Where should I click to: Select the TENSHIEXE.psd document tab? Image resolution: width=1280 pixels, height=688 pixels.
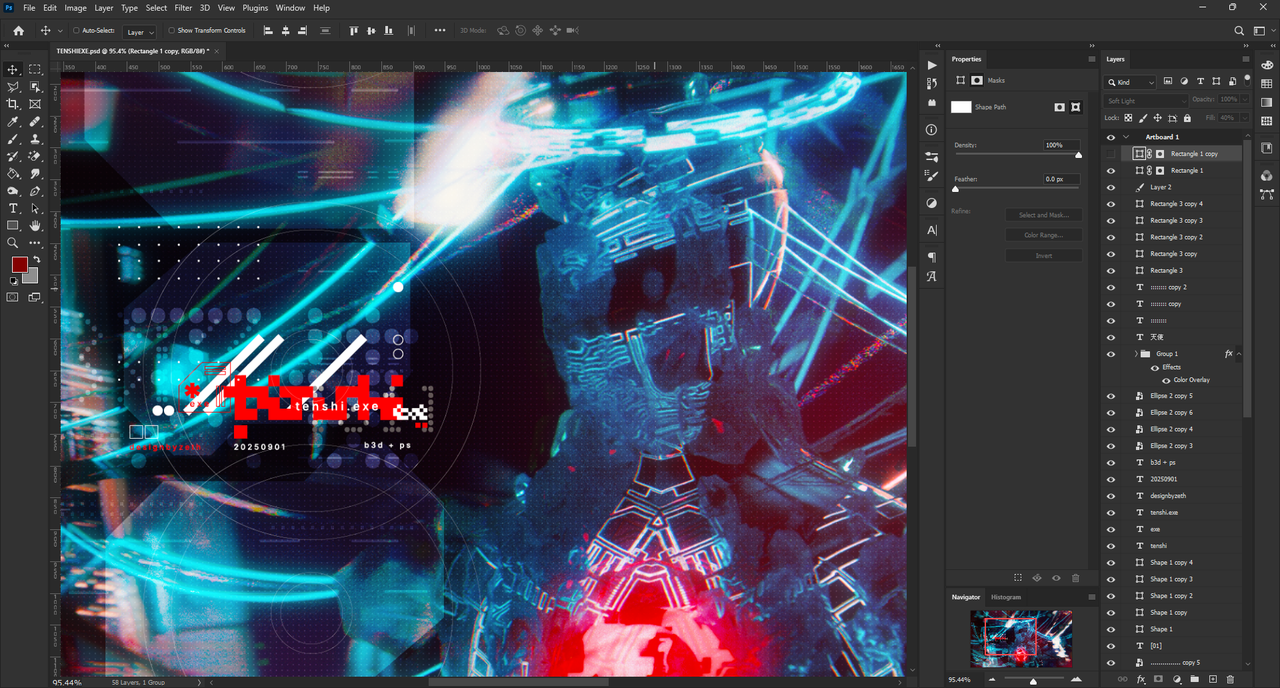point(133,50)
